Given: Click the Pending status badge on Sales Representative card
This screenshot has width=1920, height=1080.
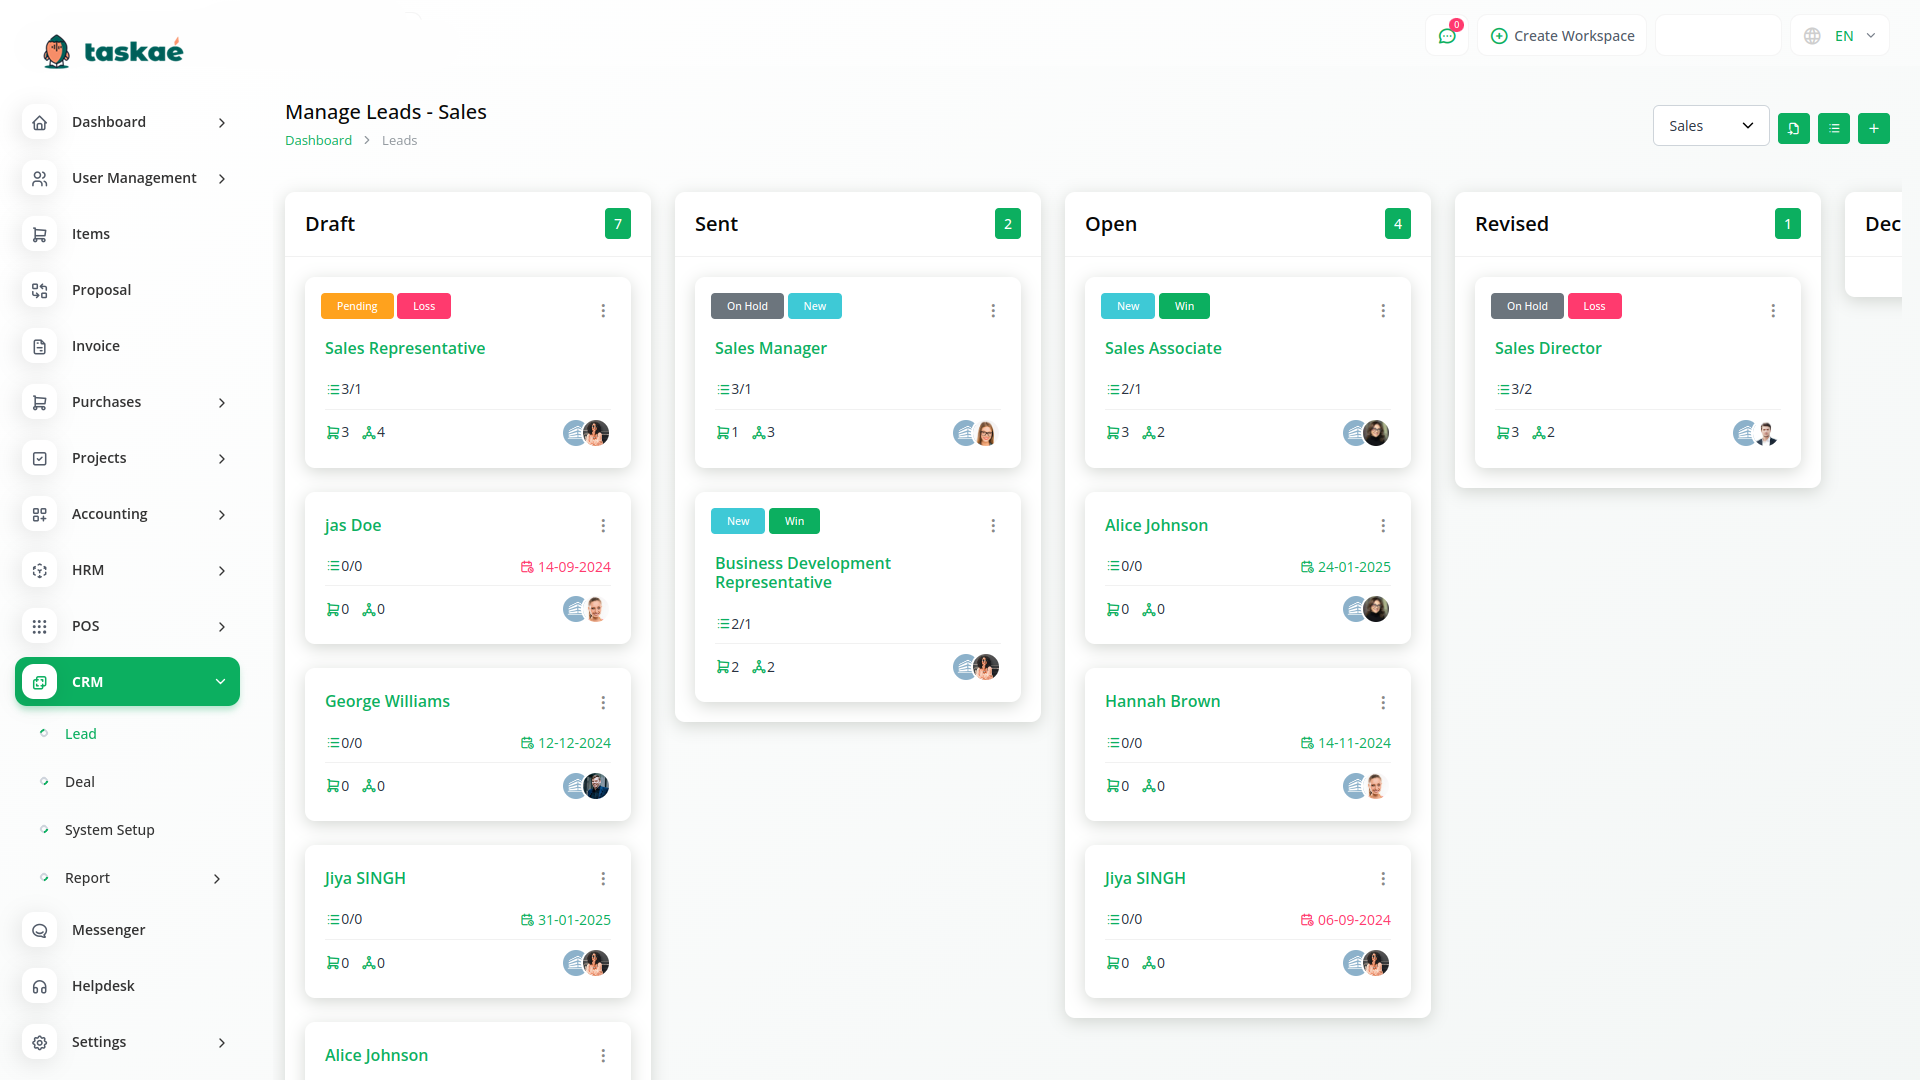Looking at the screenshot, I should click(x=357, y=306).
